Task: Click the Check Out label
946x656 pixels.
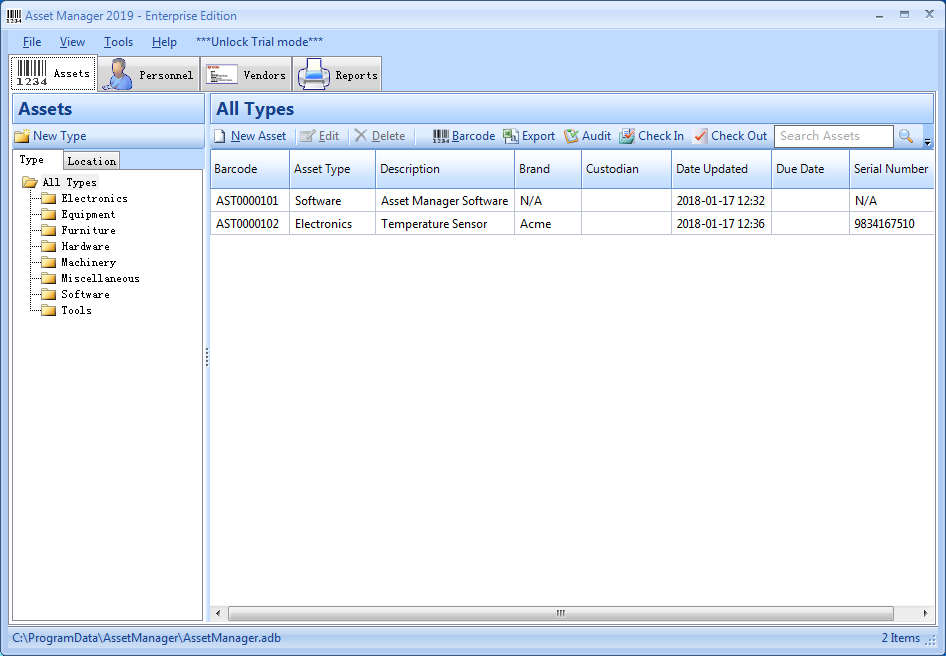Action: [739, 136]
